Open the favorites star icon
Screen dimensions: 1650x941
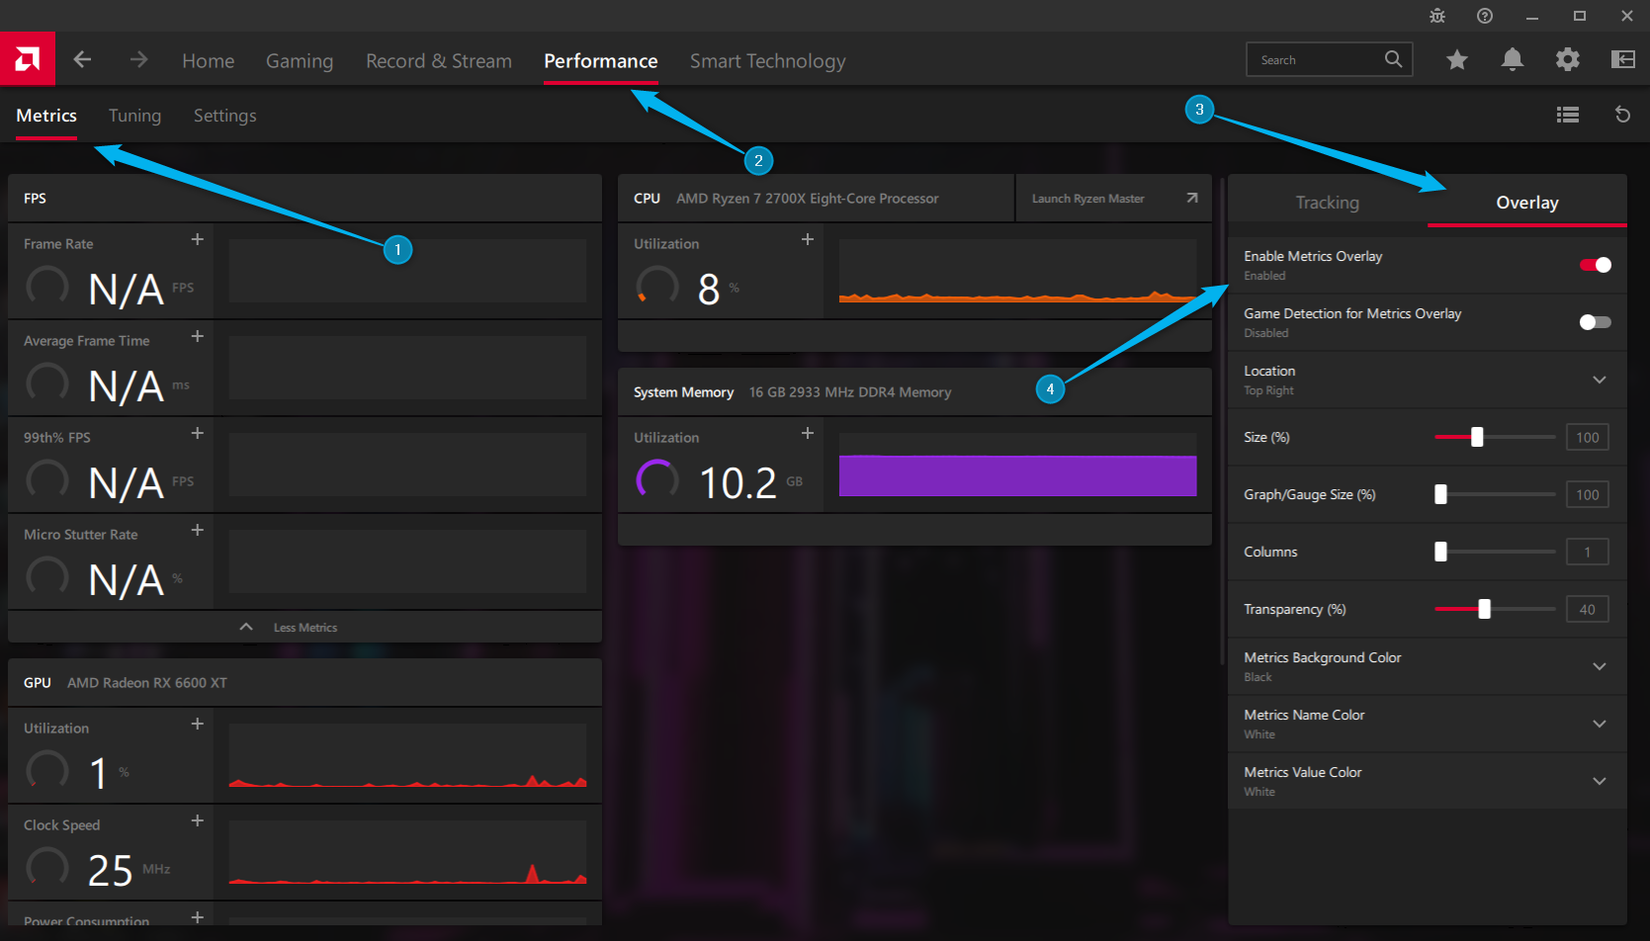pos(1457,60)
